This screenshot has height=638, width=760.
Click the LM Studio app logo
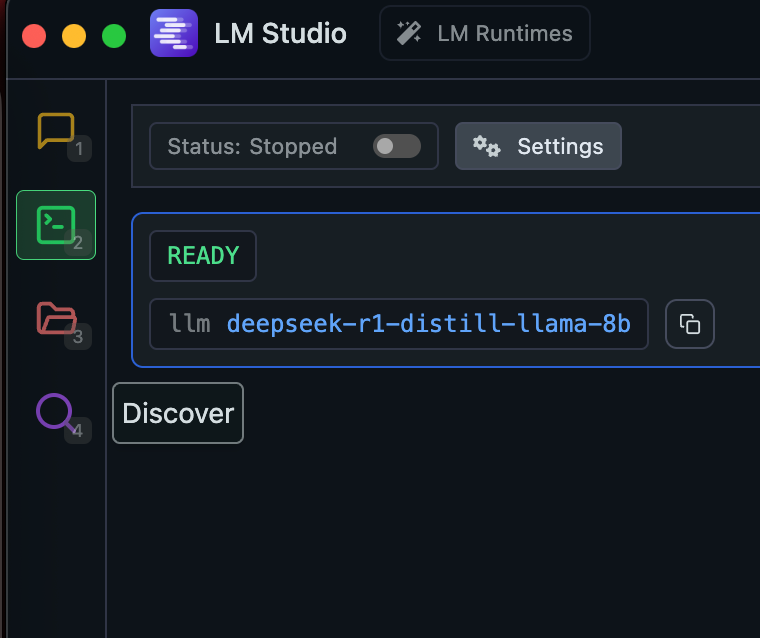[x=174, y=33]
